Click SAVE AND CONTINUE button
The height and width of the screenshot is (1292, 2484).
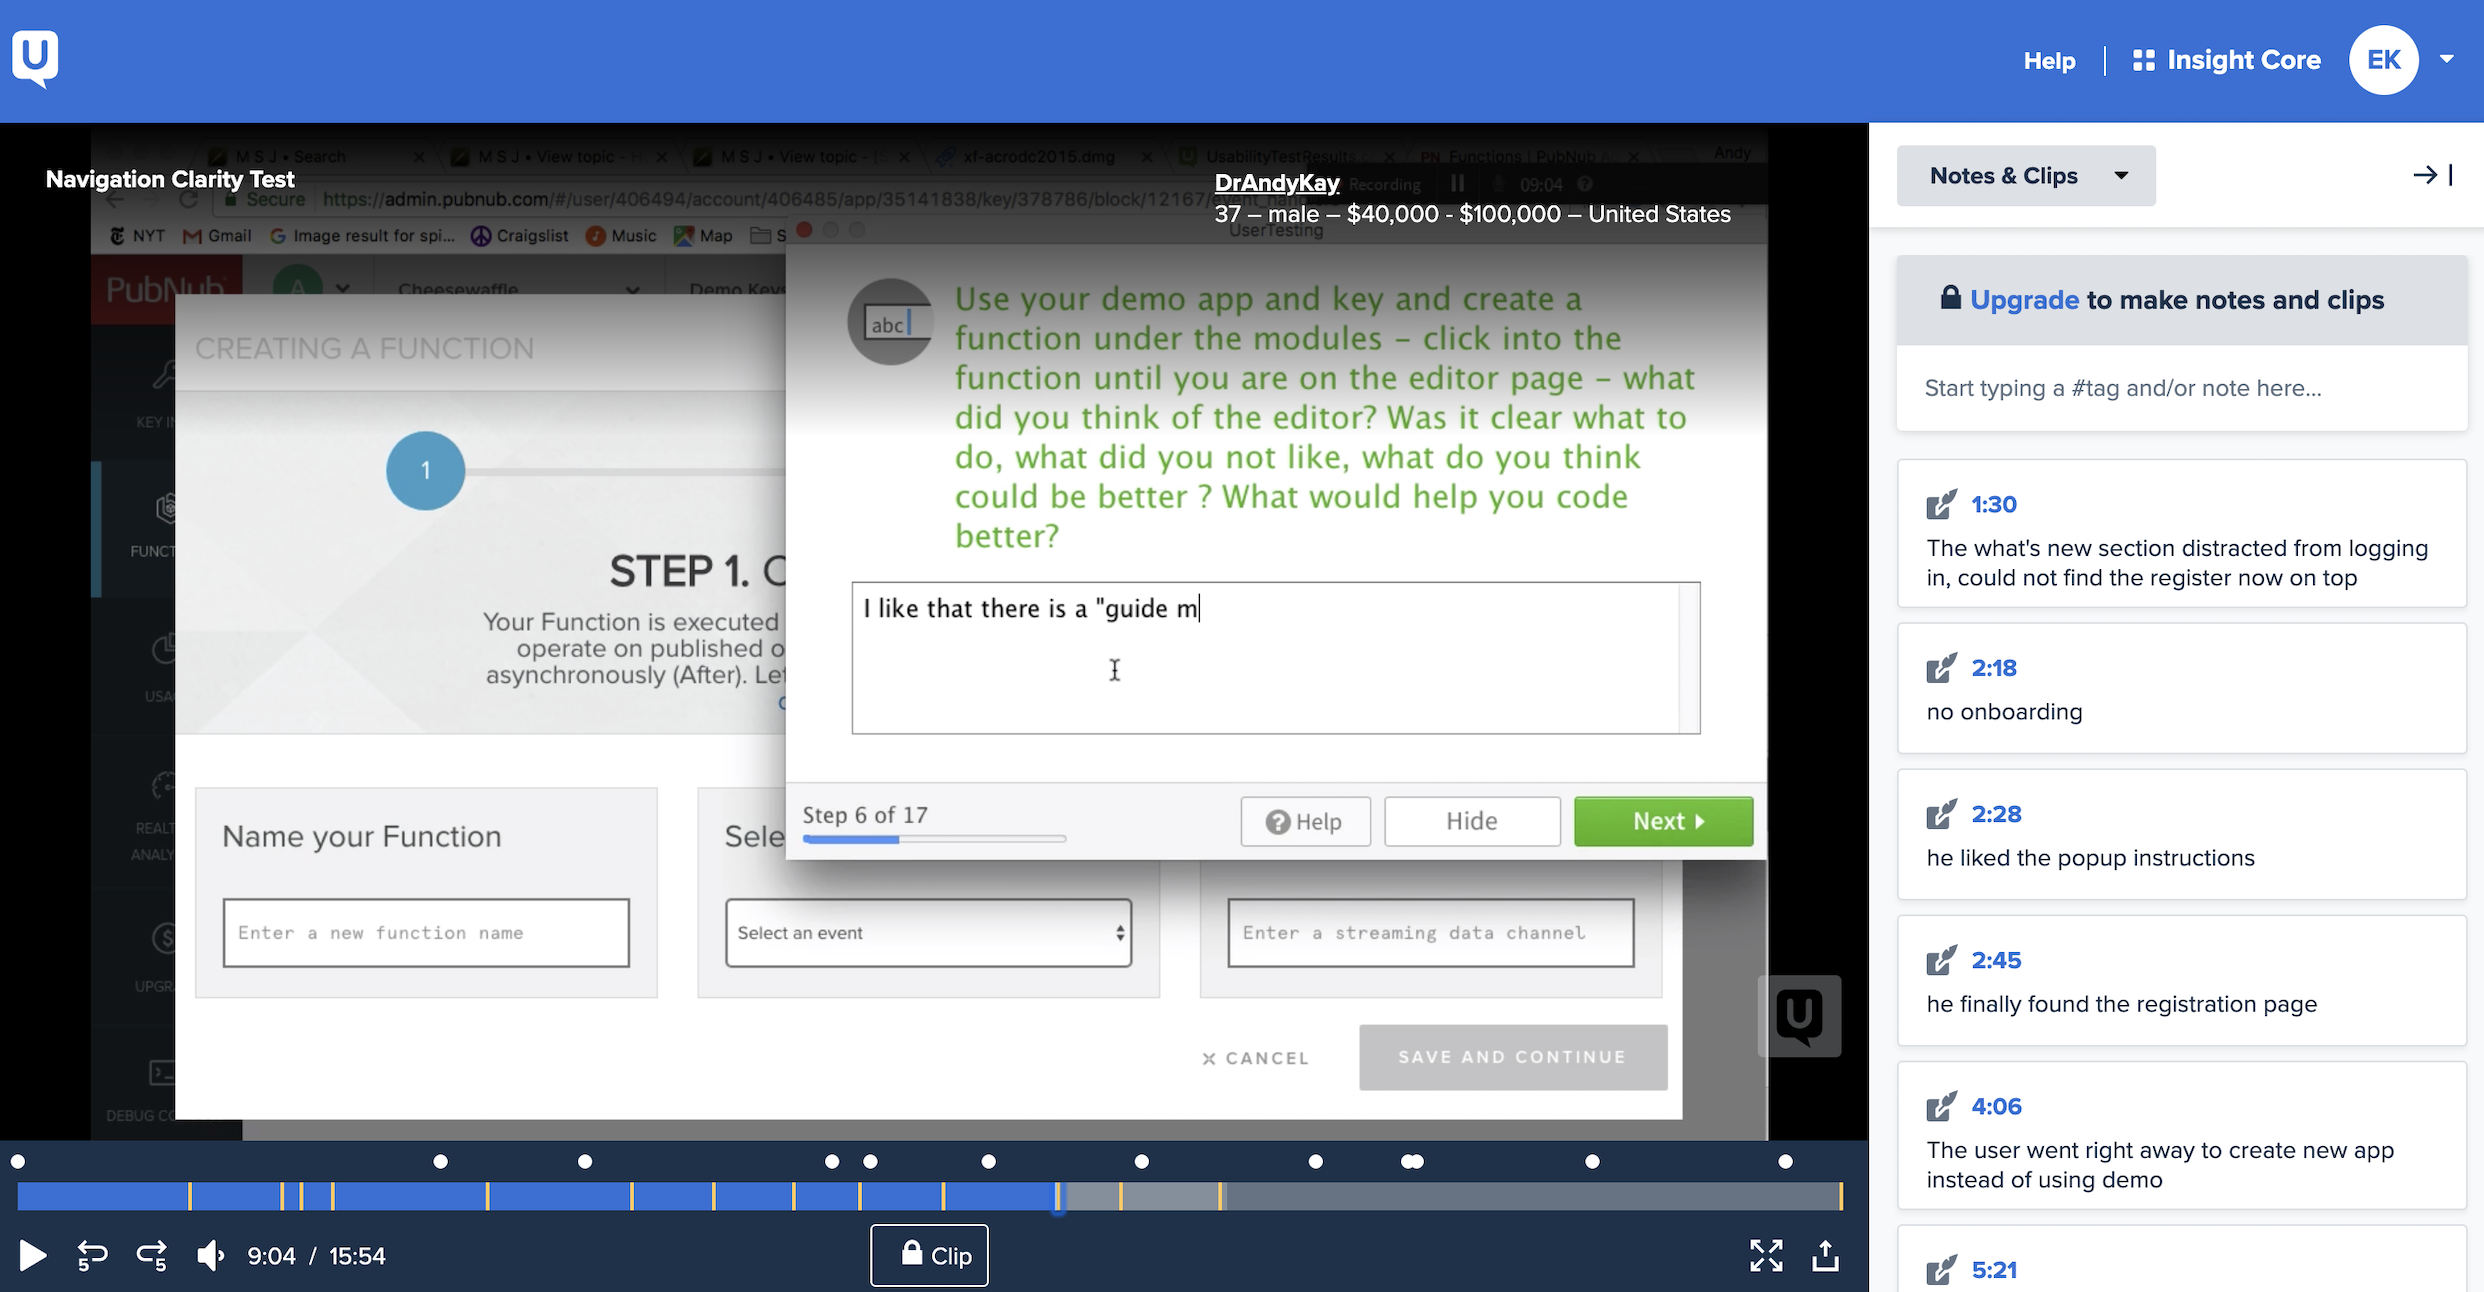[x=1513, y=1057]
